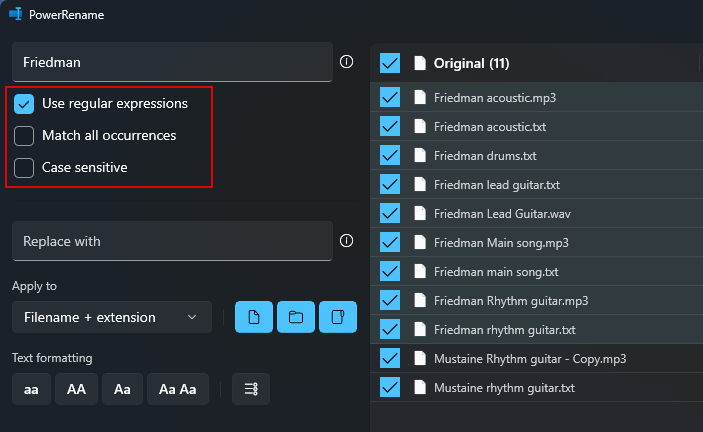
Task: Uncheck Use regular expressions
Action: 24,104
